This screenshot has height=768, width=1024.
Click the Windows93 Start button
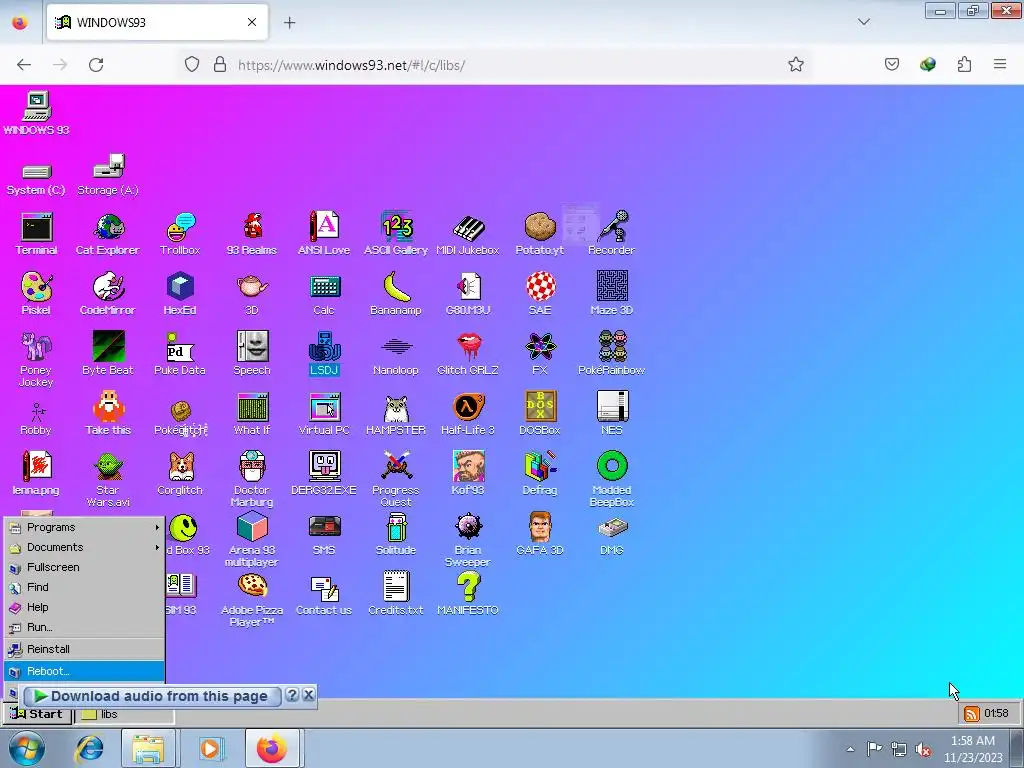coord(37,714)
